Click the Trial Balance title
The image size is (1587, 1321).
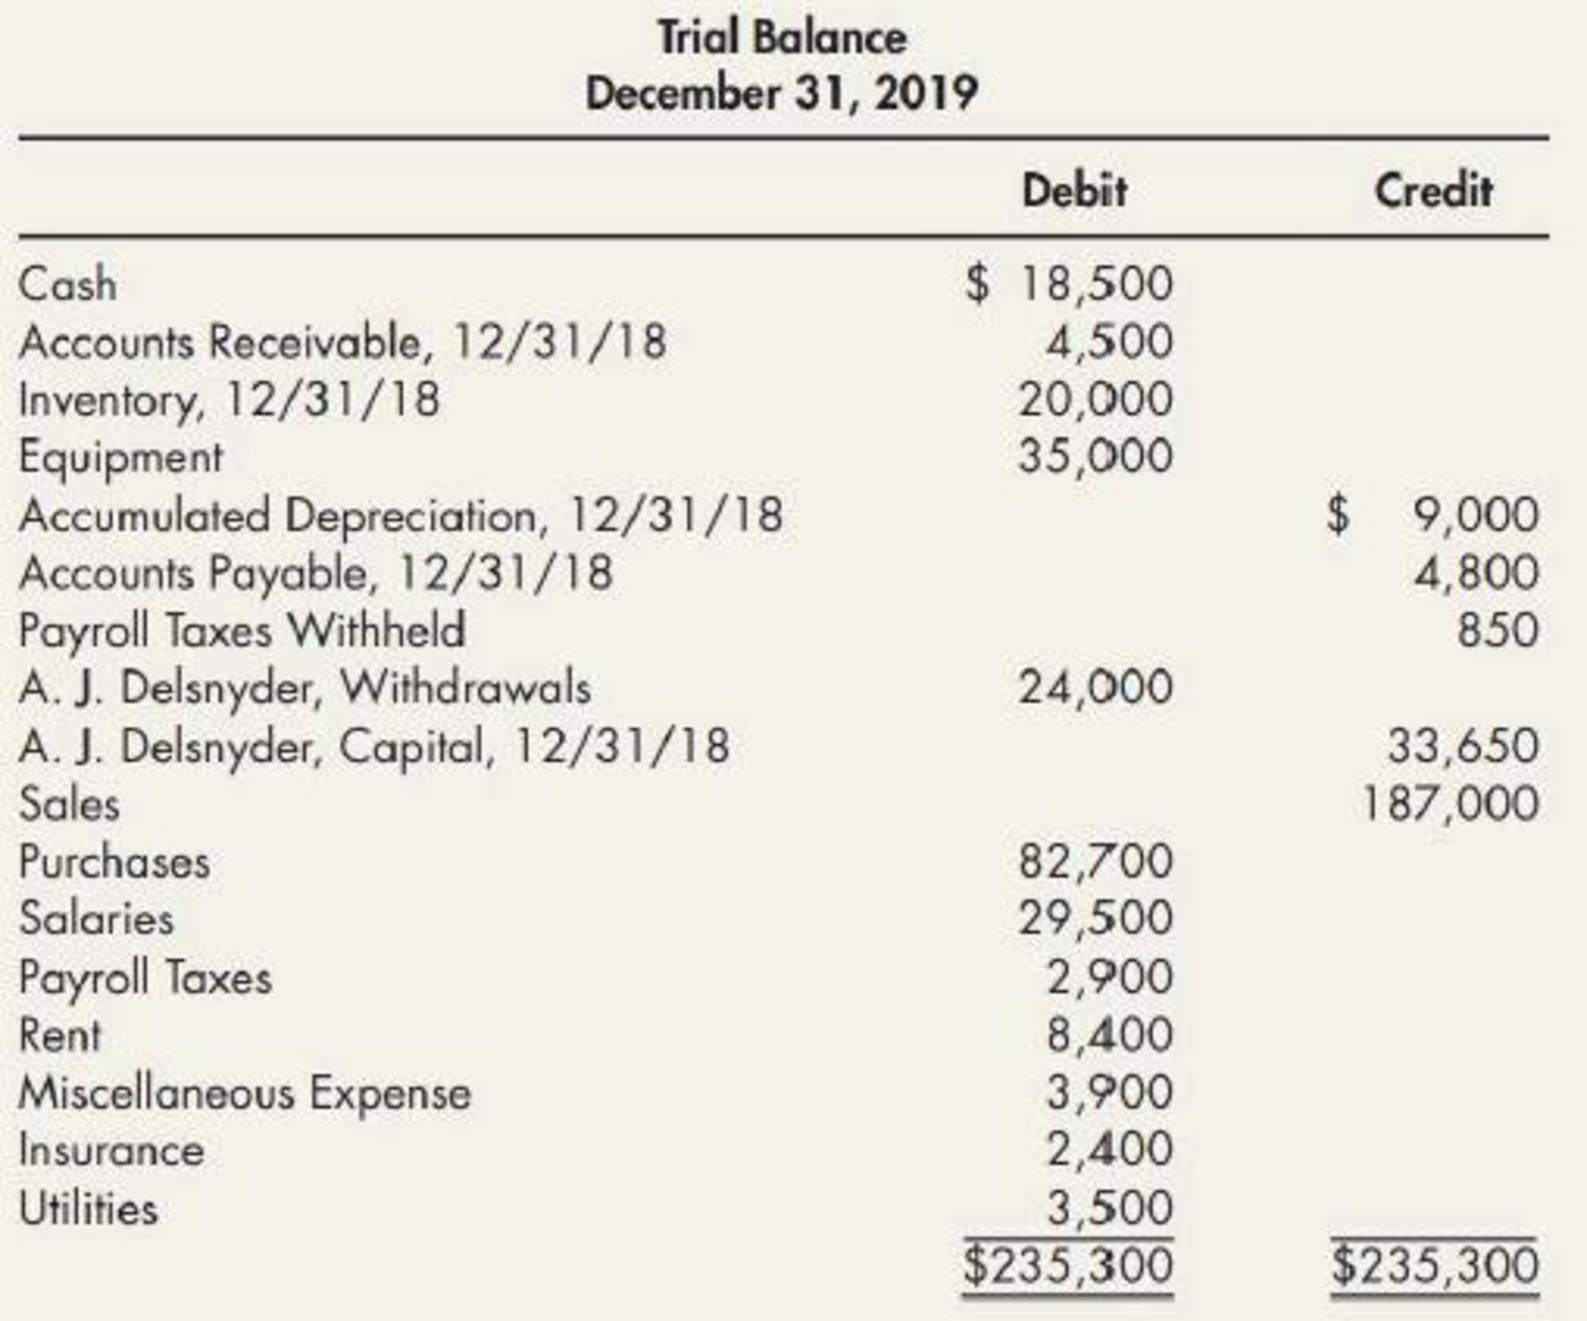click(782, 39)
